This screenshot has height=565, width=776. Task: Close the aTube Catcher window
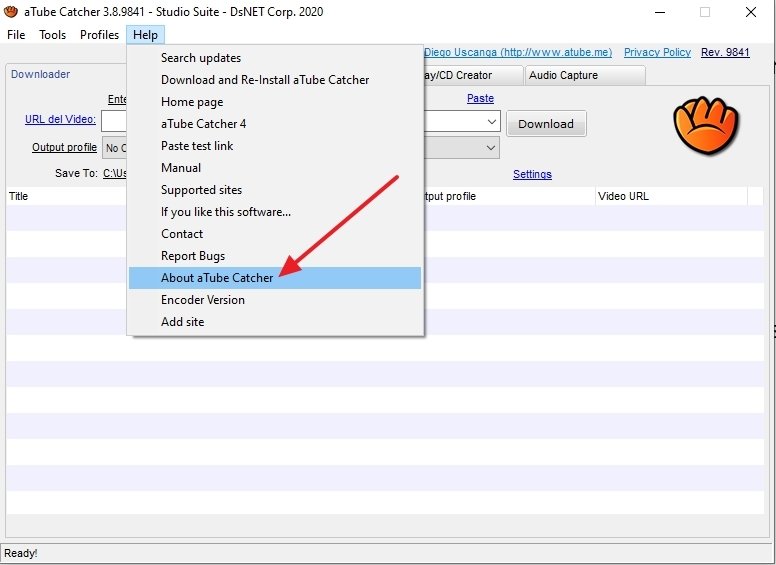[x=751, y=12]
